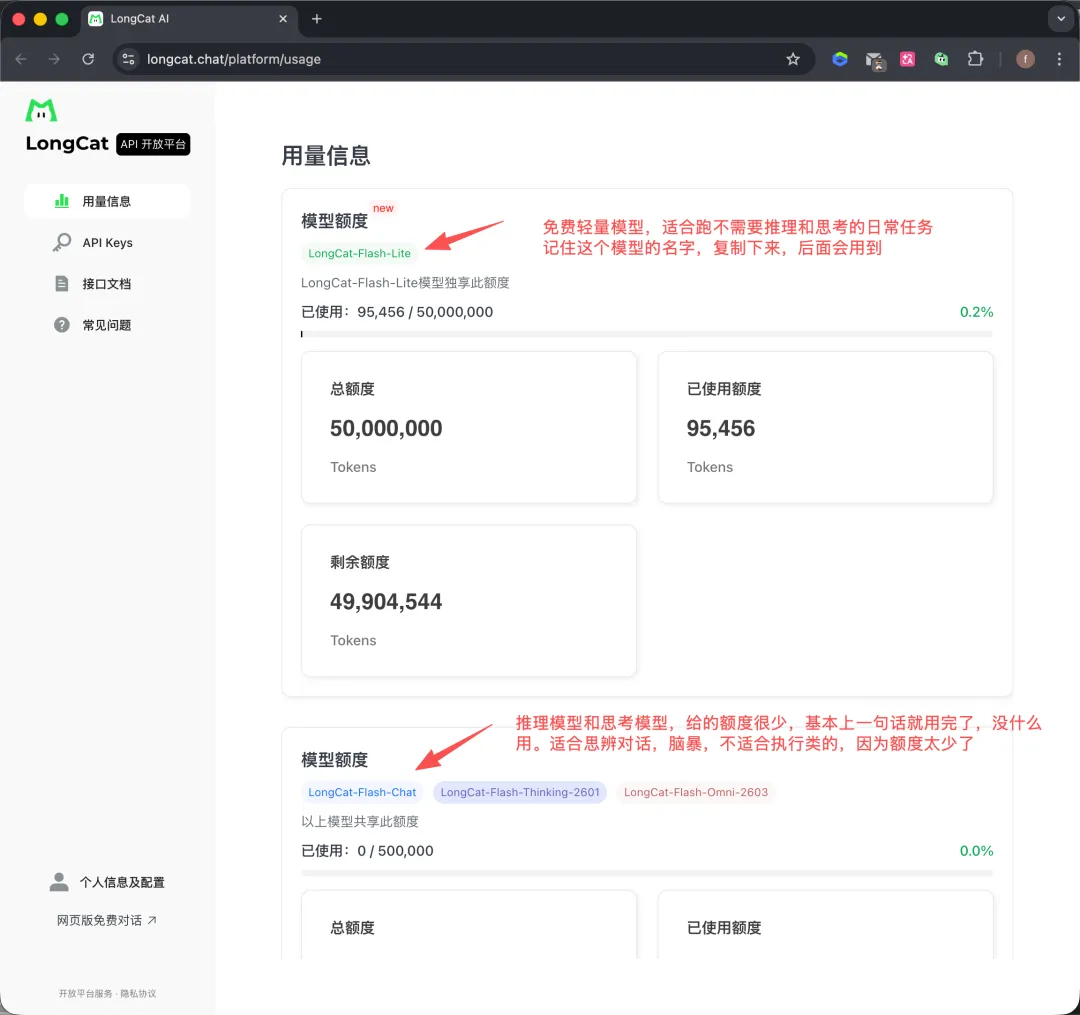Click the question mark icon beside 常见问题

click(62, 325)
